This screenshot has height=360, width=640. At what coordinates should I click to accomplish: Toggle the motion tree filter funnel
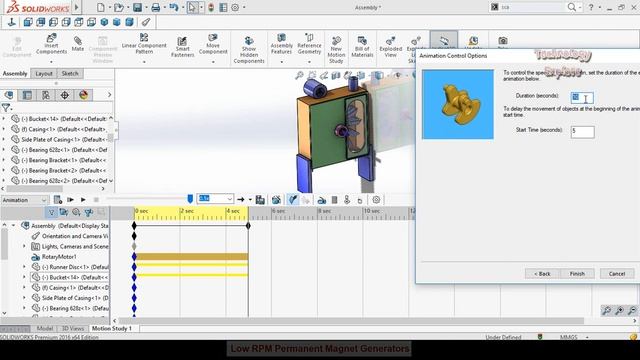(51, 212)
